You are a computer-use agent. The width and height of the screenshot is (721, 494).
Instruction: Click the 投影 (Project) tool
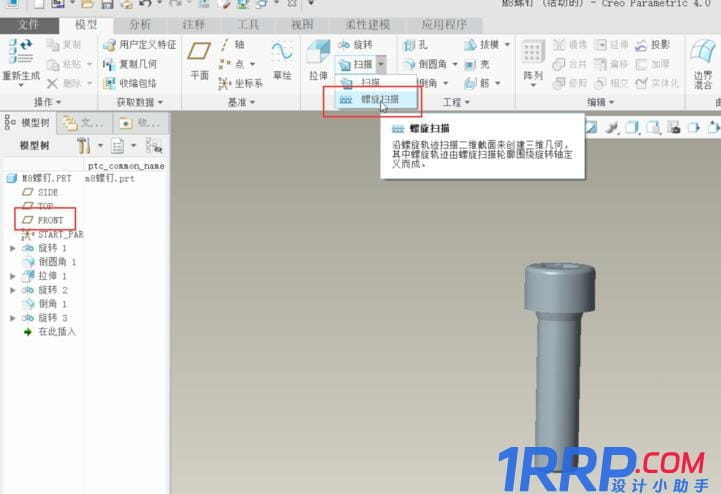(x=651, y=45)
